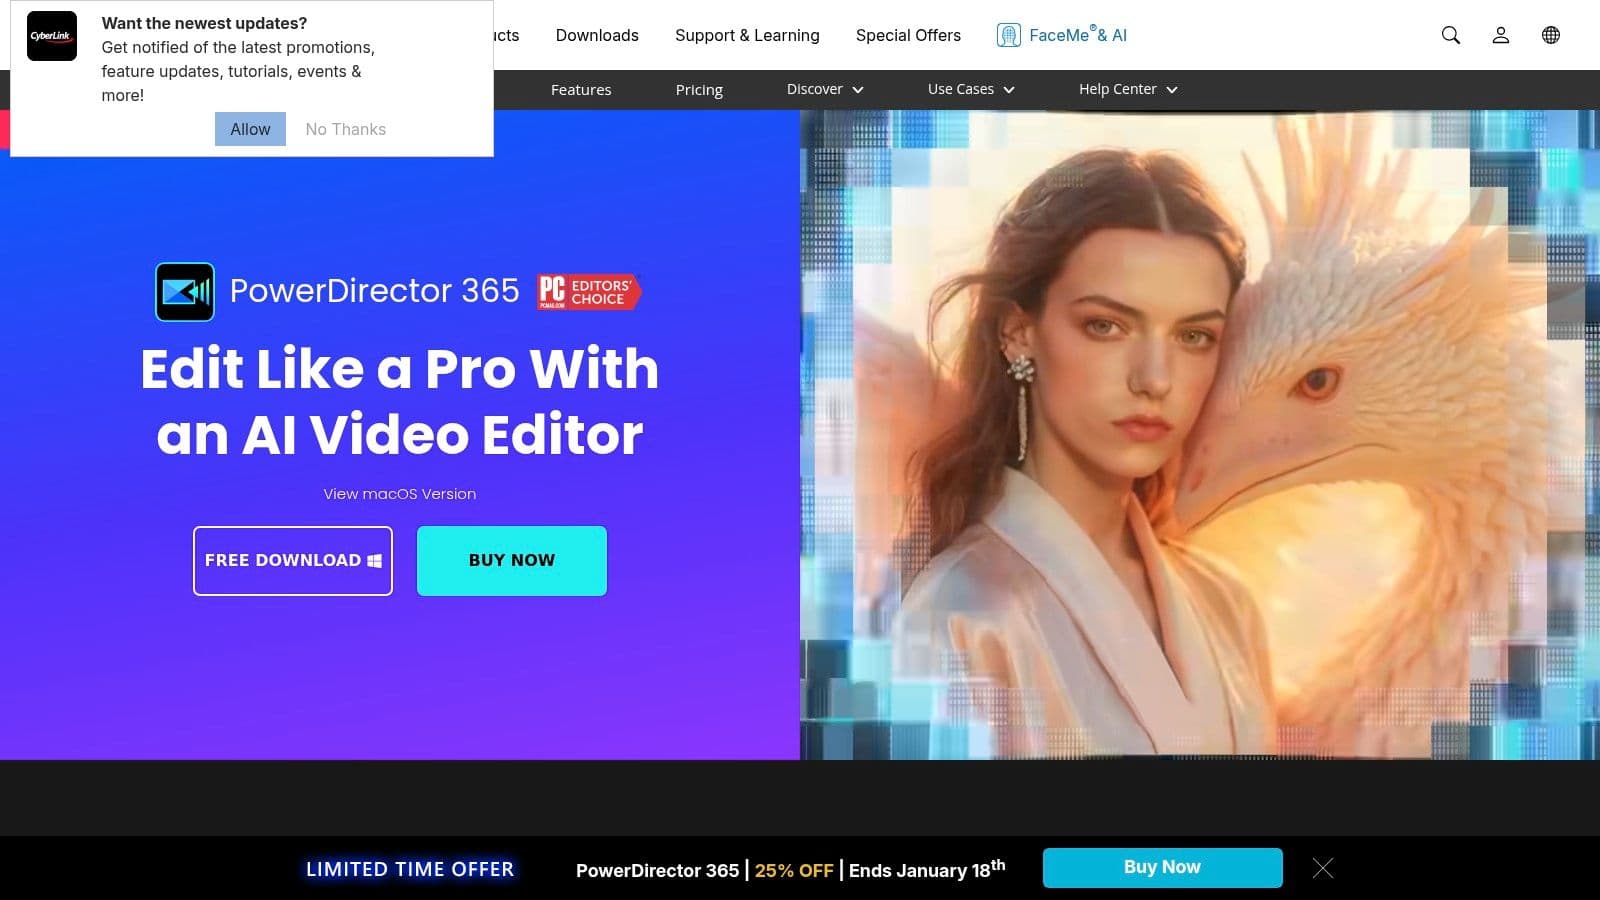Switch to the Pricing tab
This screenshot has width=1600, height=900.
(698, 89)
